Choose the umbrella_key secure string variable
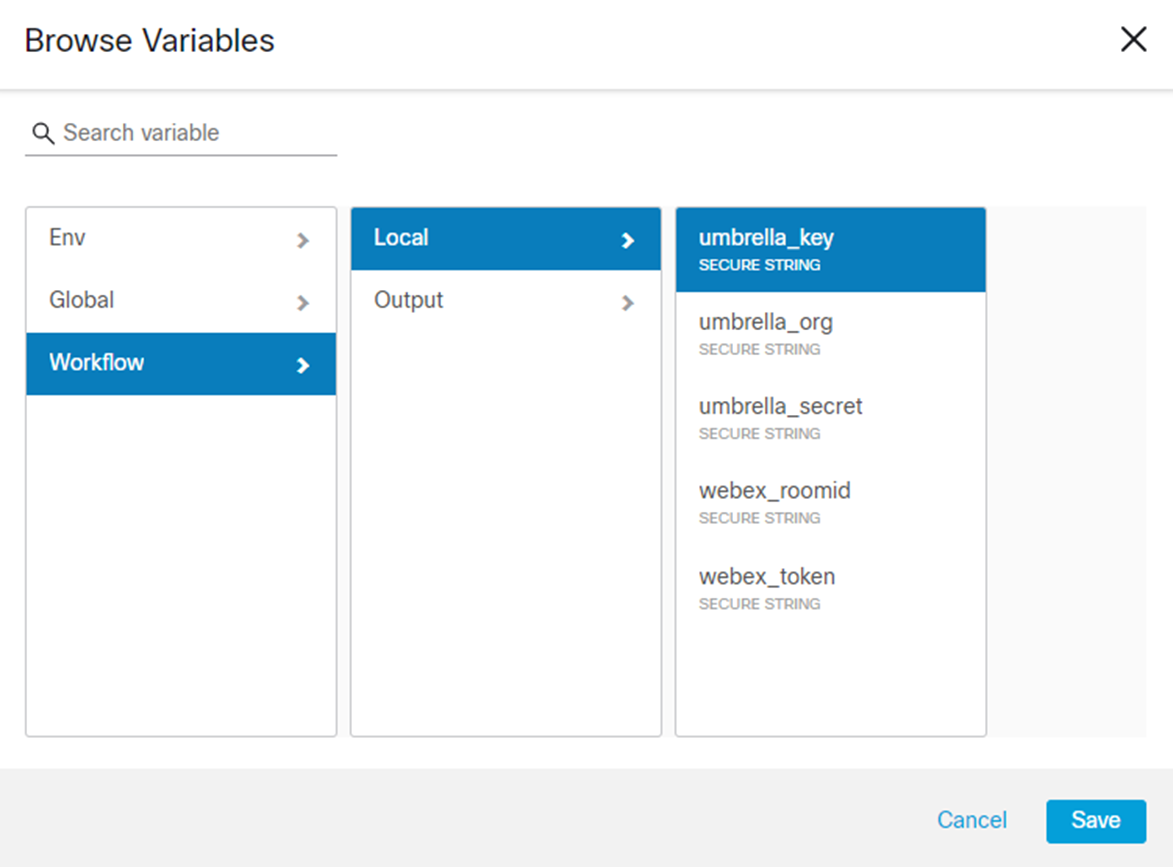1173x867 pixels. tap(830, 250)
